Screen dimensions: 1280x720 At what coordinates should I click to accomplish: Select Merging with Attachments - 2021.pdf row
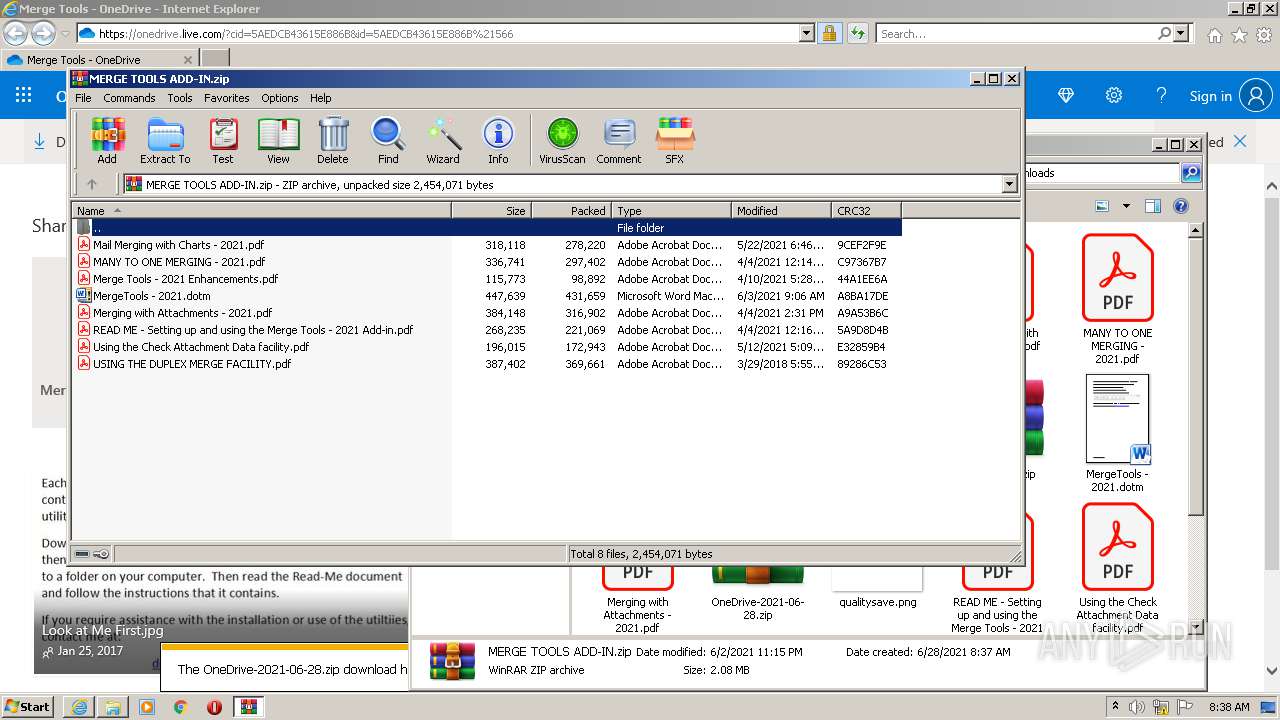[488, 313]
